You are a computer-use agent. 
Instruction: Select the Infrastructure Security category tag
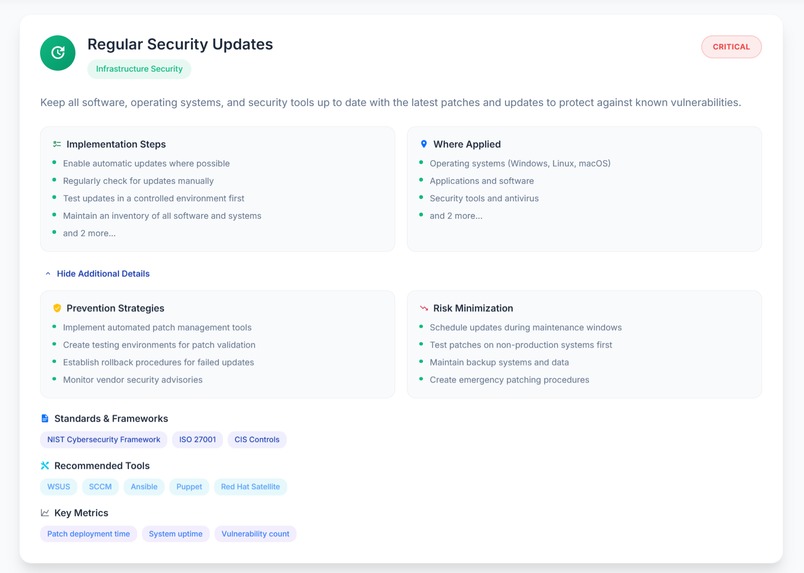coord(139,69)
